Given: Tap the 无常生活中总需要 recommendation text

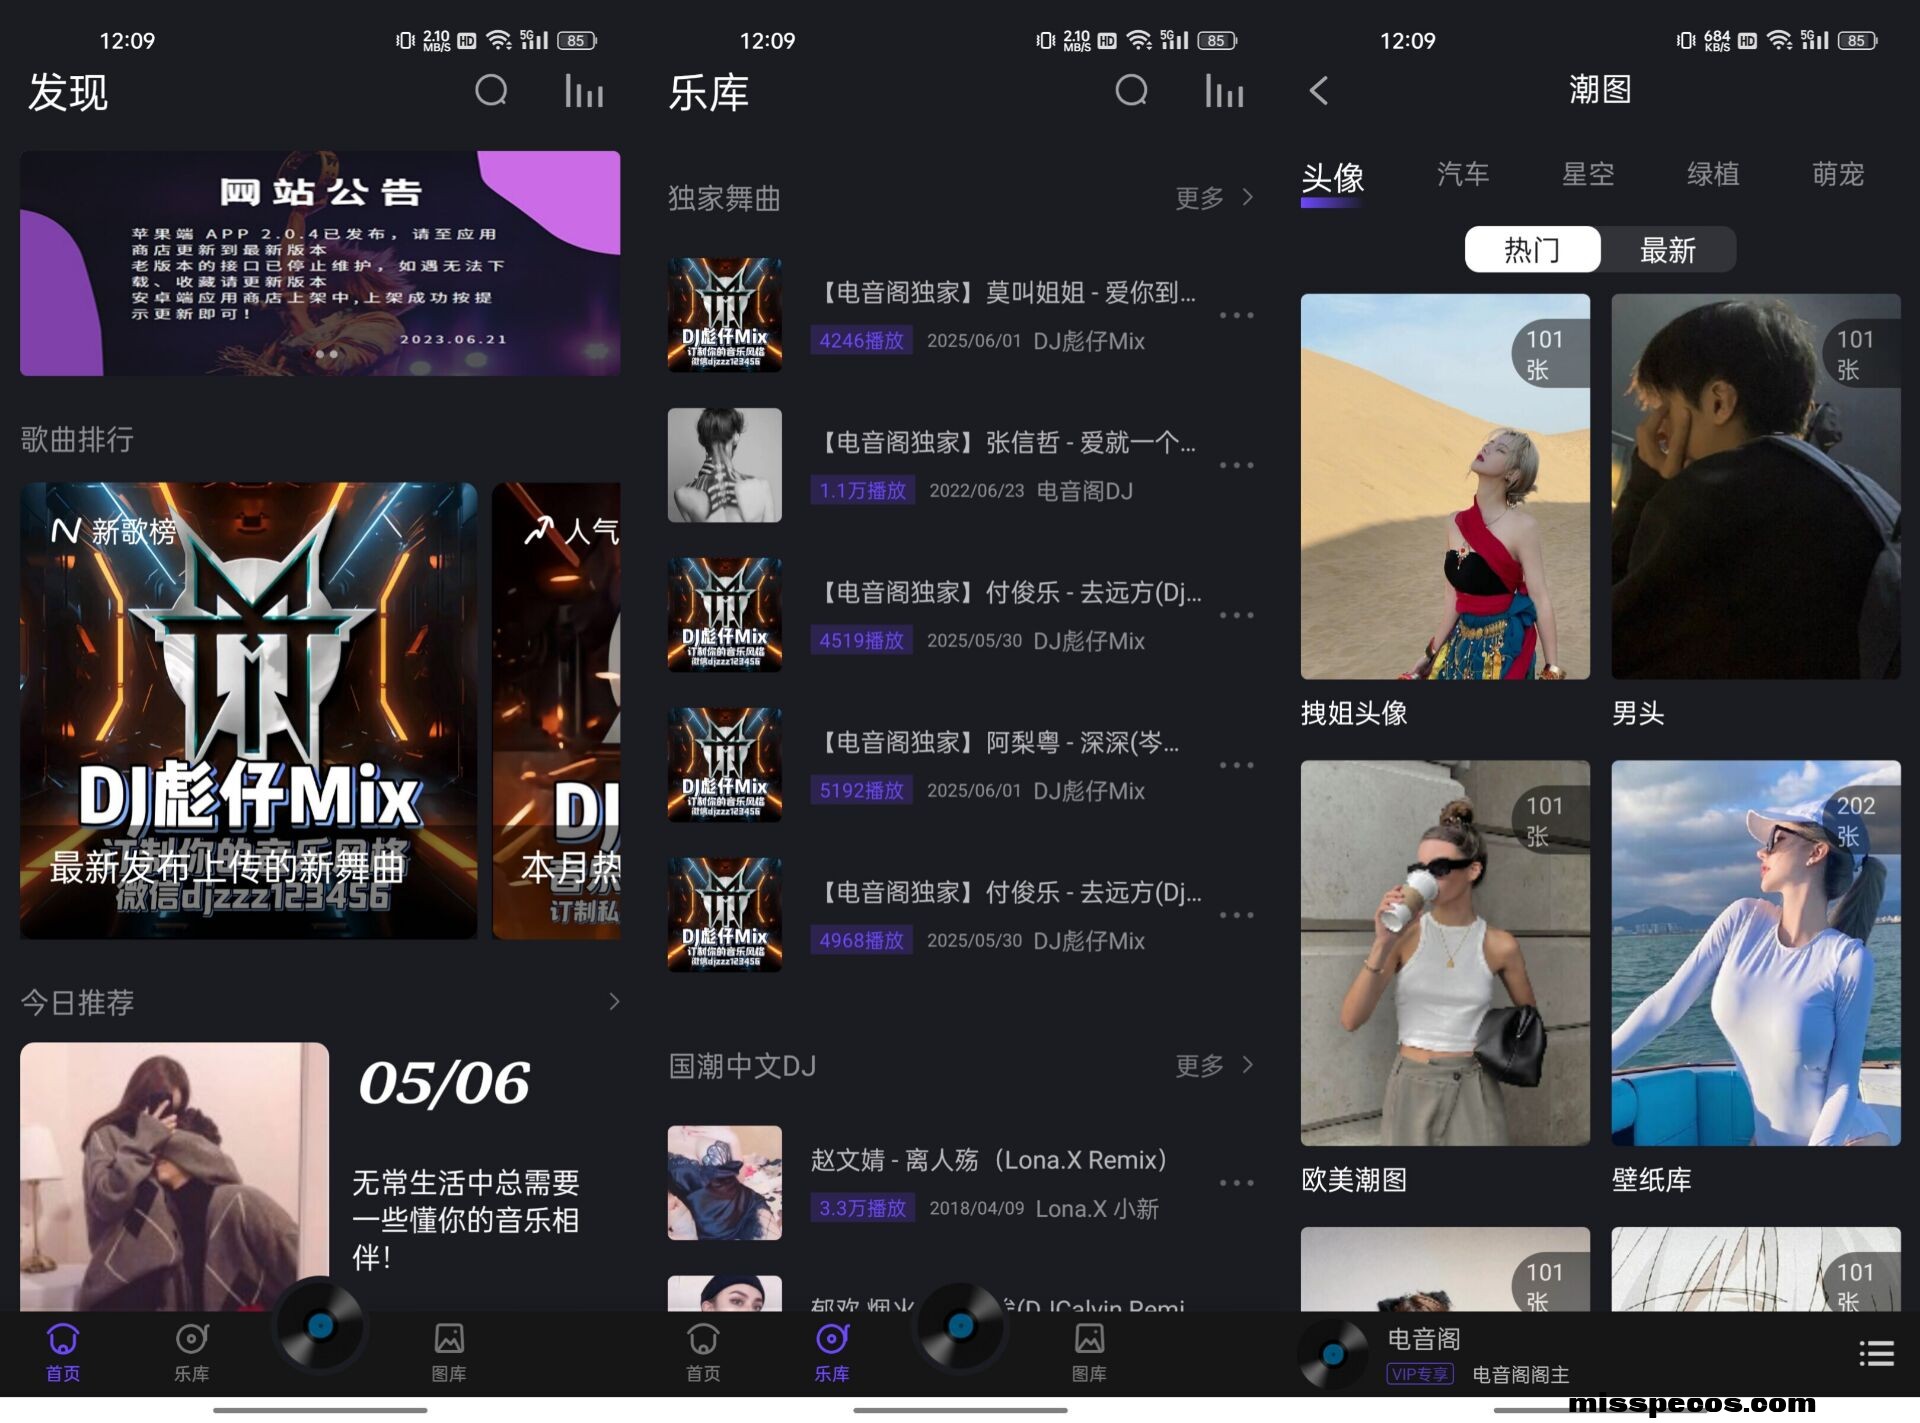Looking at the screenshot, I should coord(466,1220).
